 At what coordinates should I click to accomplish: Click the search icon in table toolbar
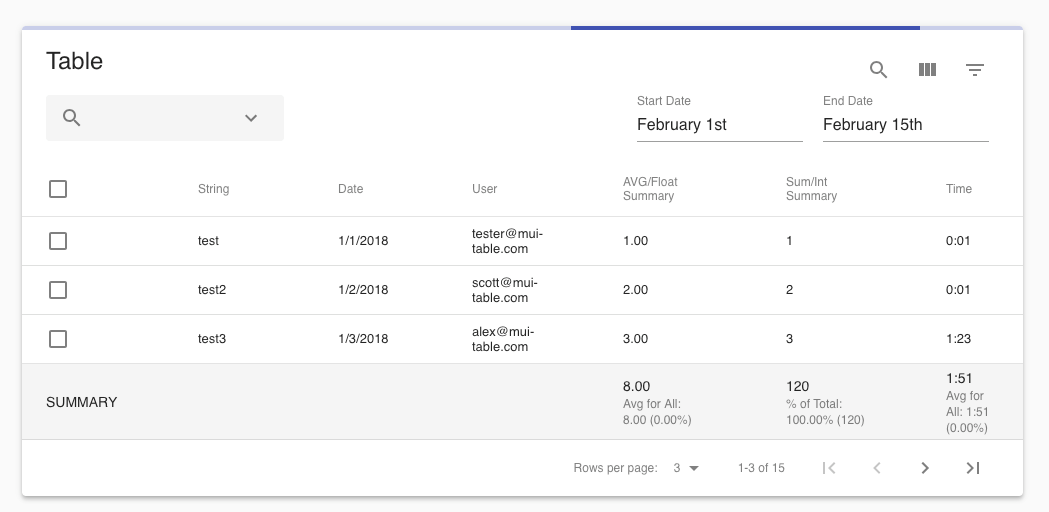point(878,70)
